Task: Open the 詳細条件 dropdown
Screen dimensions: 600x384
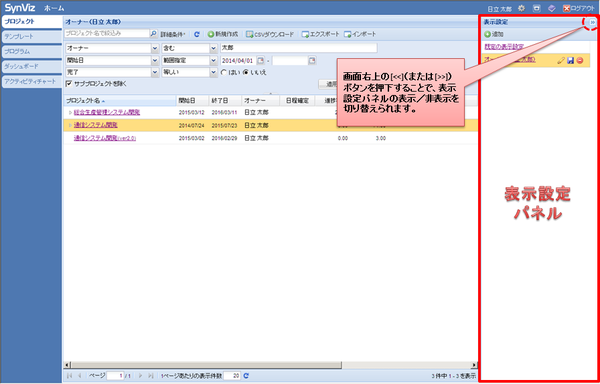Action: (173, 34)
